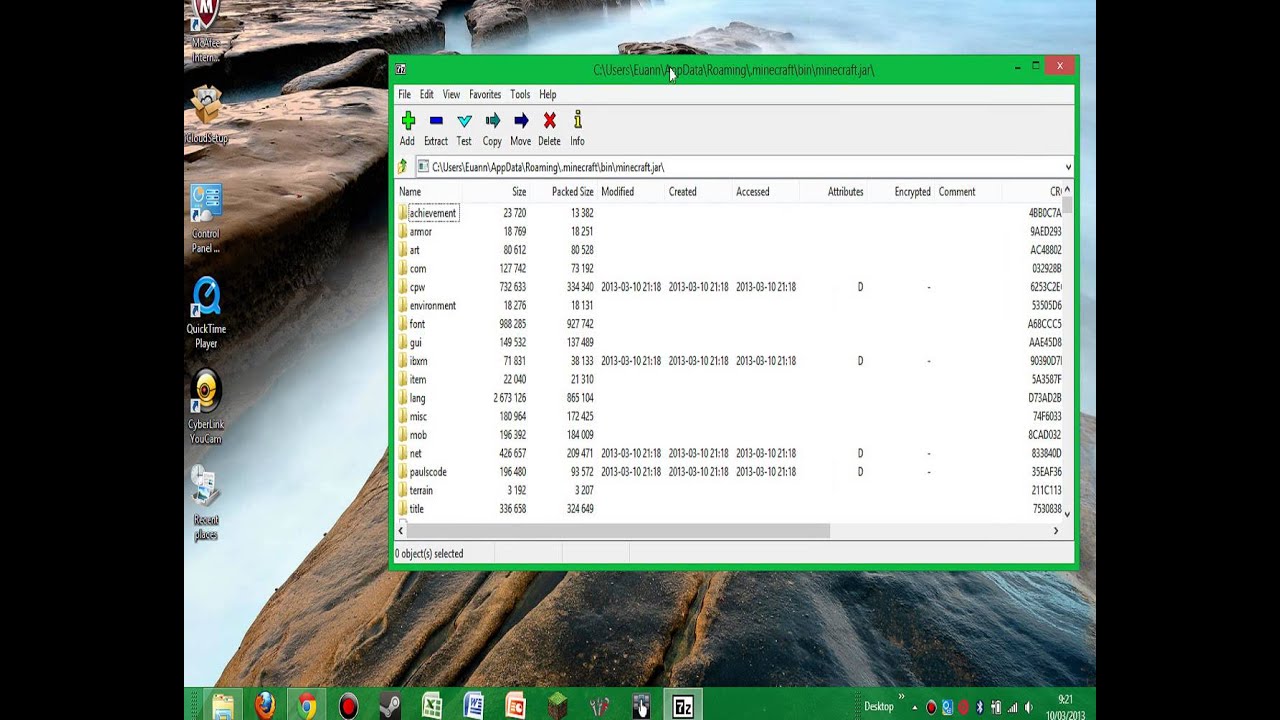This screenshot has height=720, width=1280.
Task: Open Excel from the taskbar
Action: (x=432, y=706)
